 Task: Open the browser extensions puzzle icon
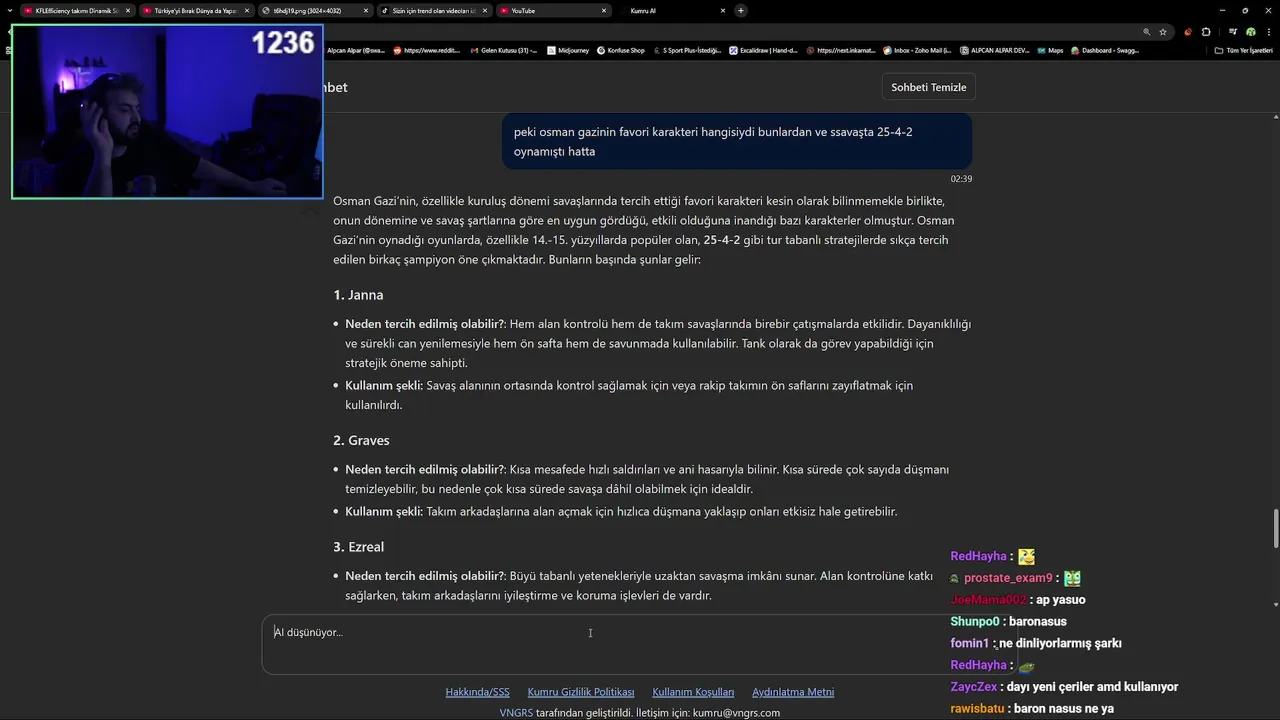(x=1206, y=31)
